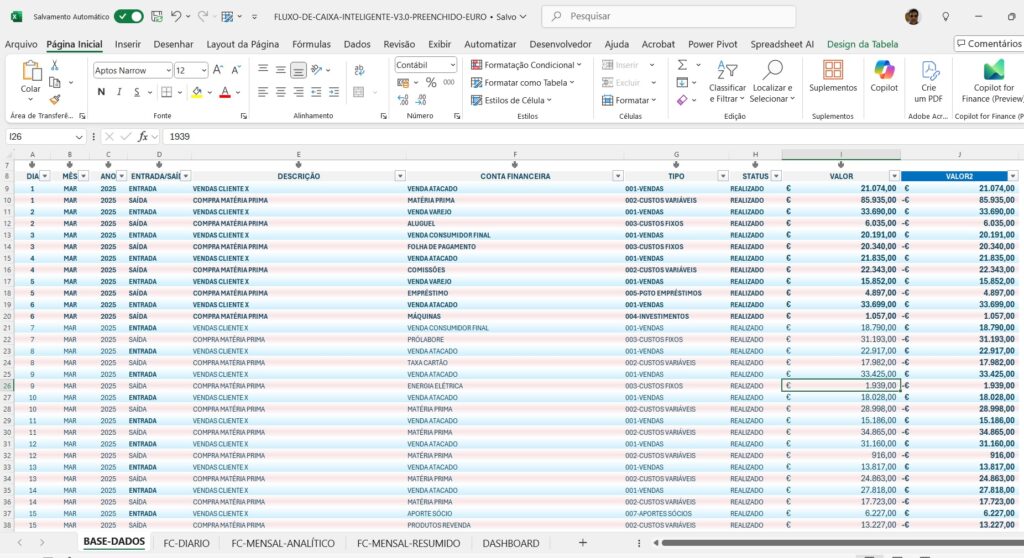This screenshot has height=558, width=1024.
Task: Click the Comentários button
Action: [x=988, y=44]
